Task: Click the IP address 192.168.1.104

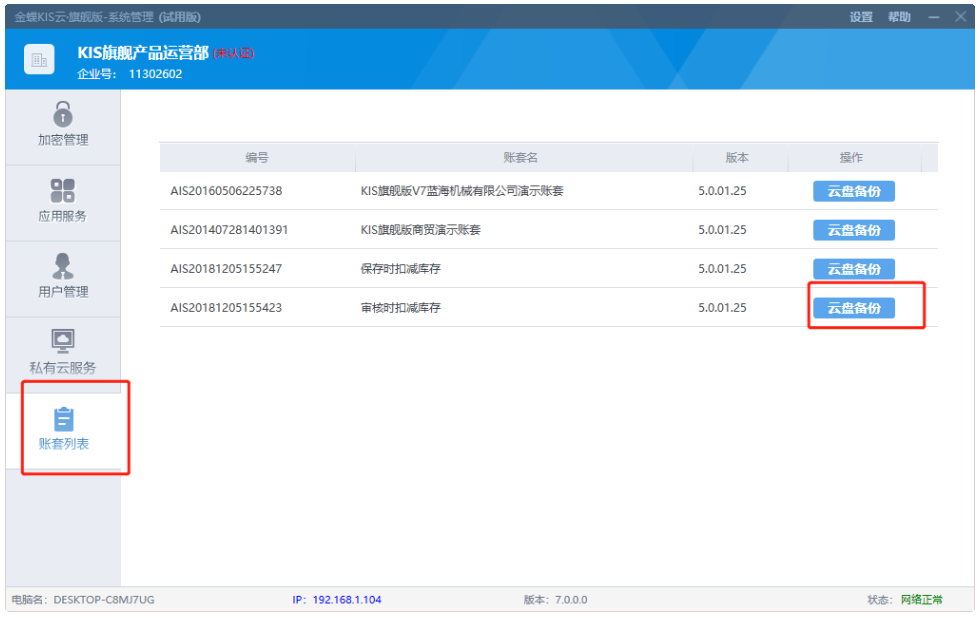Action: pos(346,600)
